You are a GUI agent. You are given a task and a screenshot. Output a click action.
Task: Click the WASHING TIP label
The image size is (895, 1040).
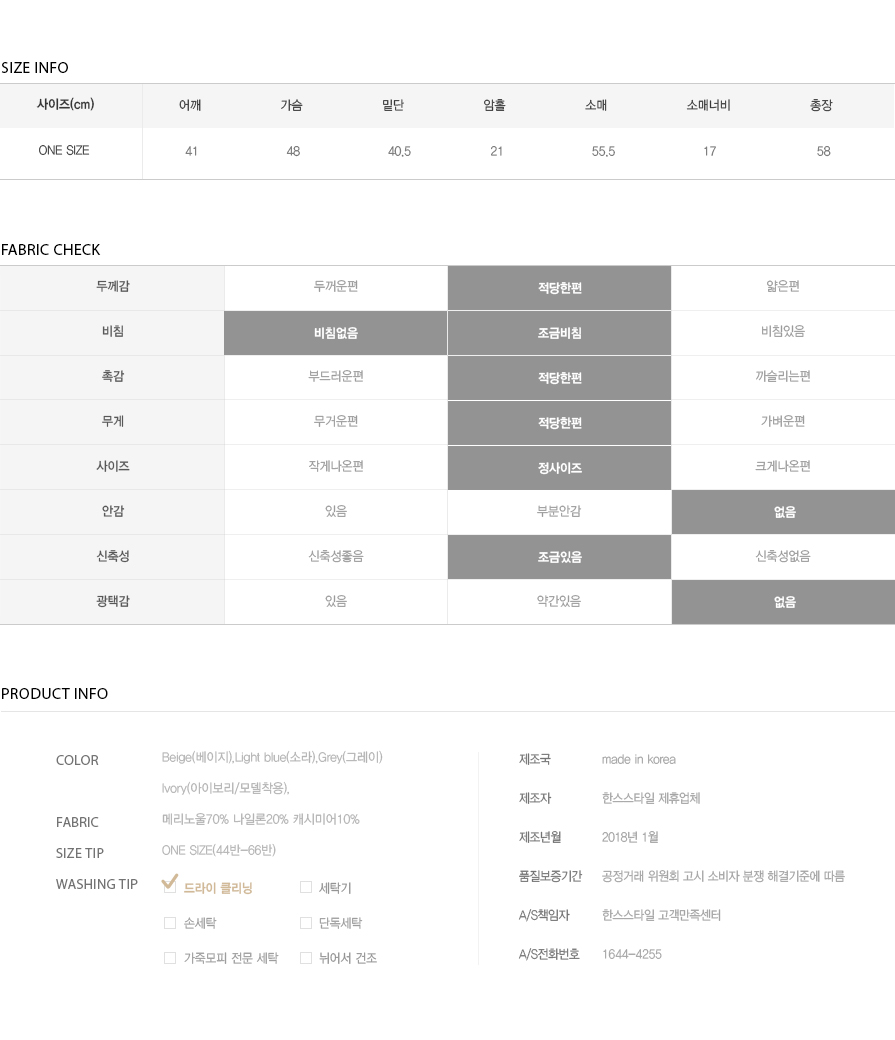click(97, 884)
